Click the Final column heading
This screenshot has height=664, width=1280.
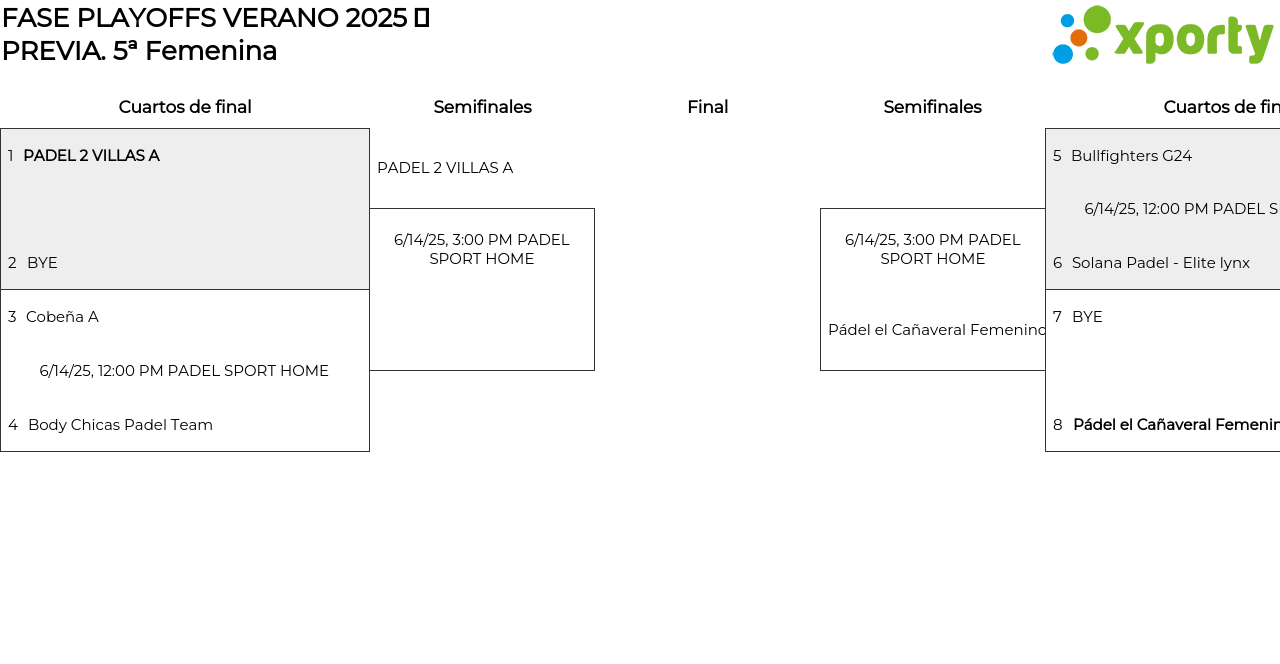[x=707, y=107]
